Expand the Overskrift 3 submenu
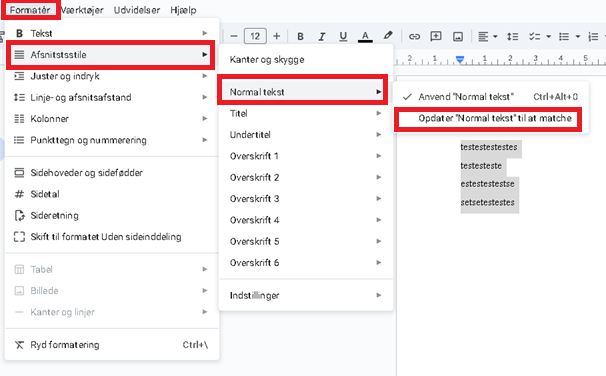This screenshot has width=606, height=376. pos(306,199)
